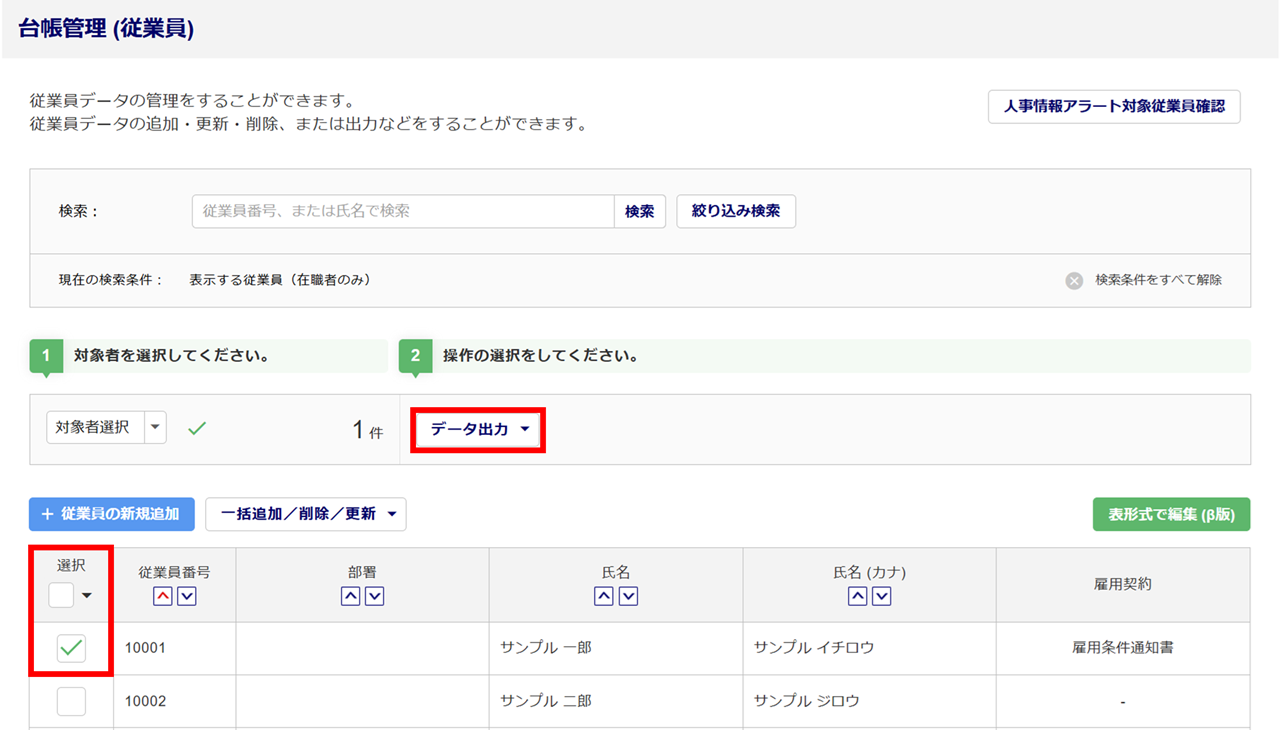Sort 氏名 column descending

pos(628,596)
